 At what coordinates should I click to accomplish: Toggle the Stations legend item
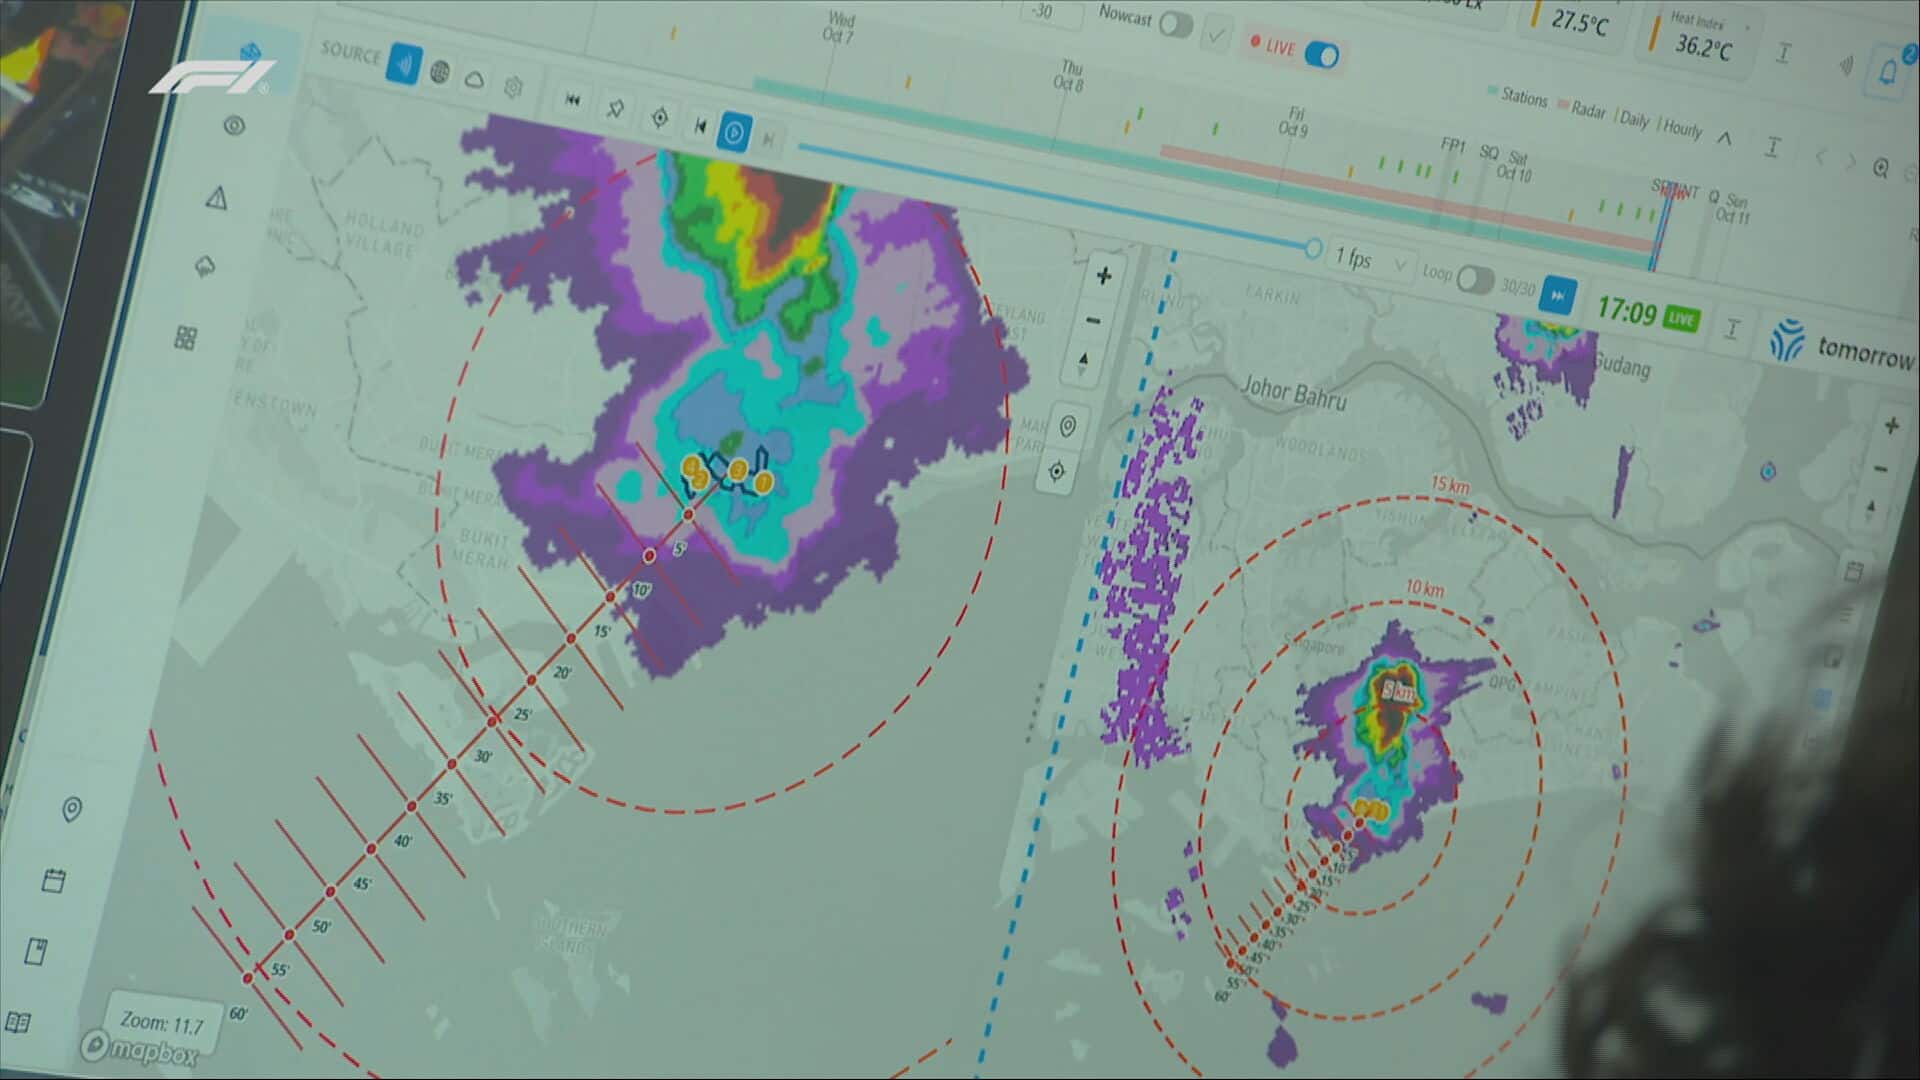(x=1517, y=96)
